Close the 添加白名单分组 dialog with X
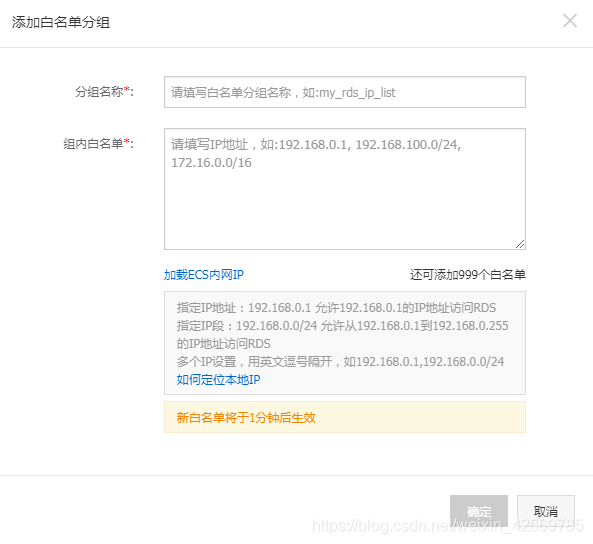593x544 pixels. (570, 21)
